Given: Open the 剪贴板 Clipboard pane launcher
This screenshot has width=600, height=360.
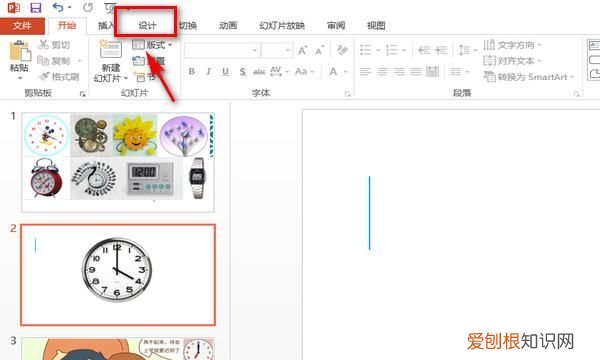Looking at the screenshot, I should [x=82, y=94].
